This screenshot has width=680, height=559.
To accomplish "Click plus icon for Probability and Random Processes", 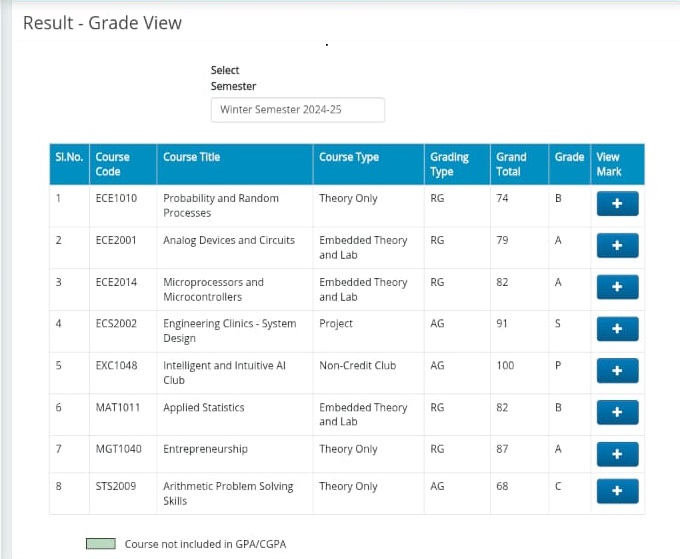I will (x=617, y=204).
